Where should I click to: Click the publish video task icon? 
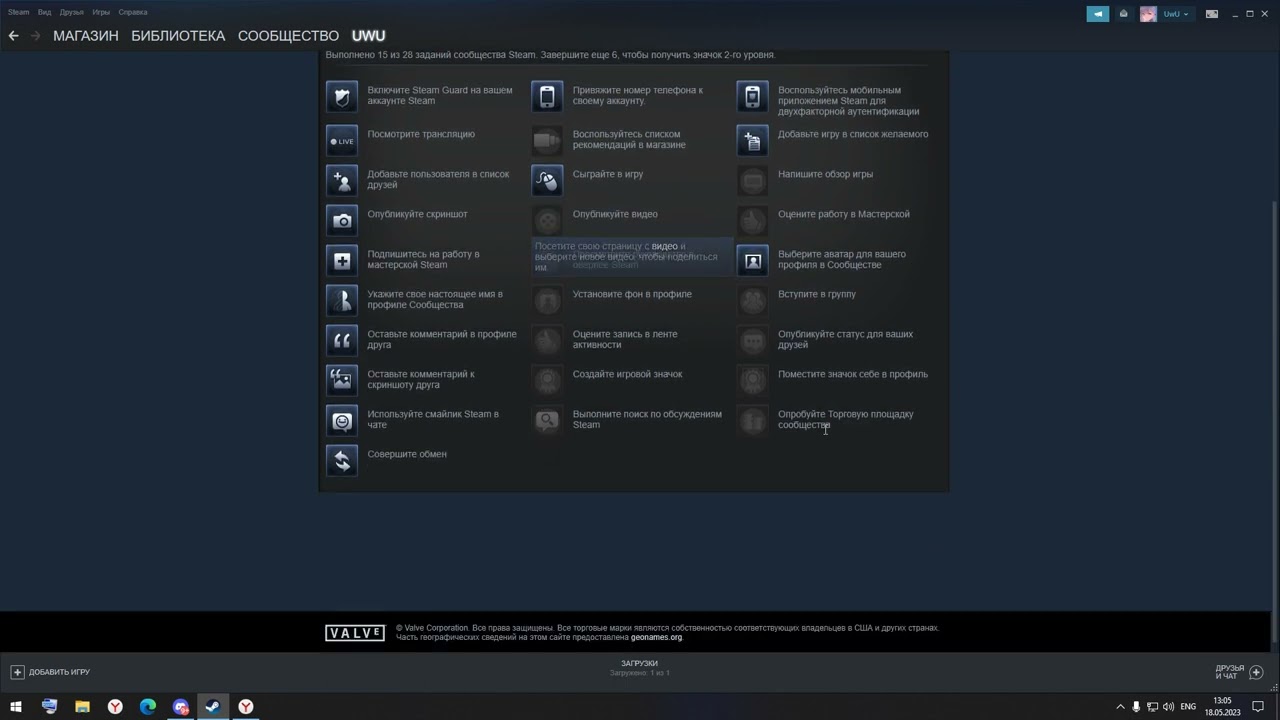547,220
